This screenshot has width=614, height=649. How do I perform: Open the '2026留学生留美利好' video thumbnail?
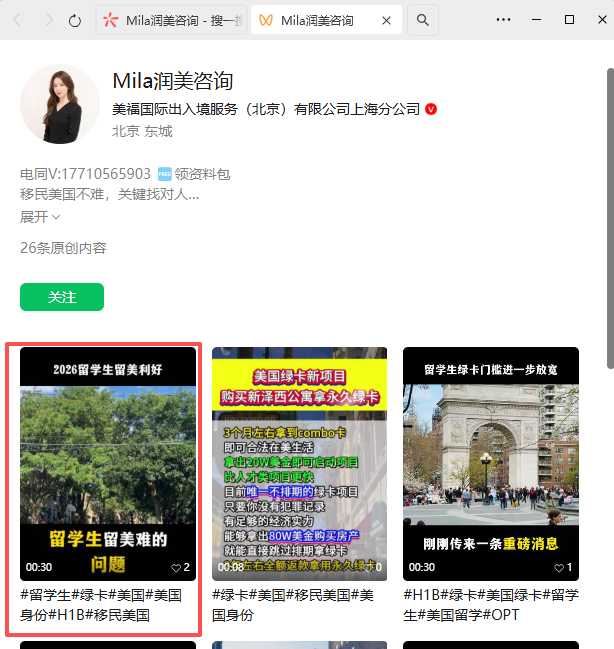(x=108, y=464)
